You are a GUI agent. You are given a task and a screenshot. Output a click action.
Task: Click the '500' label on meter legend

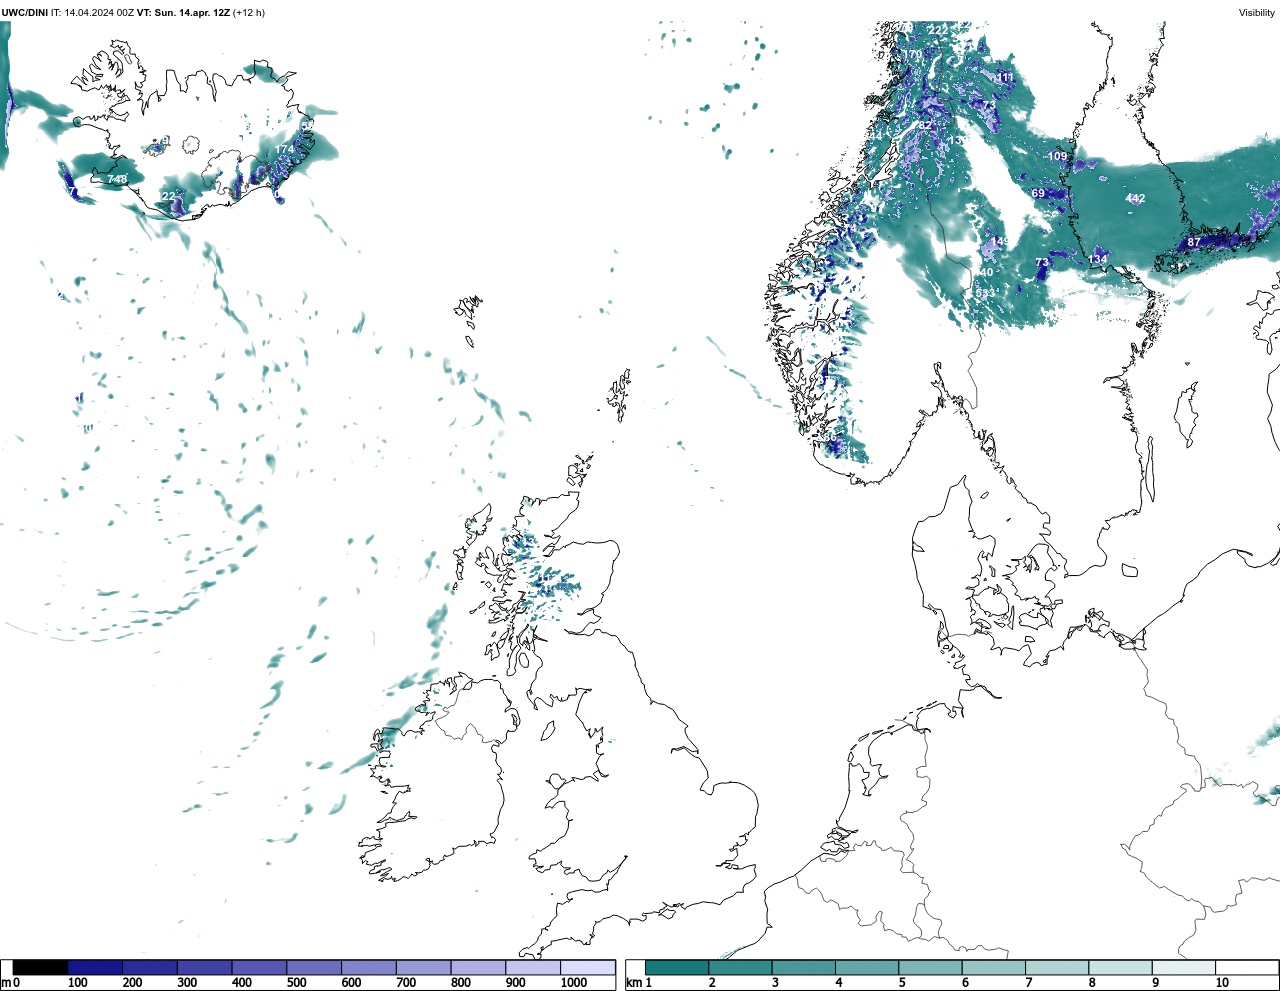click(297, 983)
